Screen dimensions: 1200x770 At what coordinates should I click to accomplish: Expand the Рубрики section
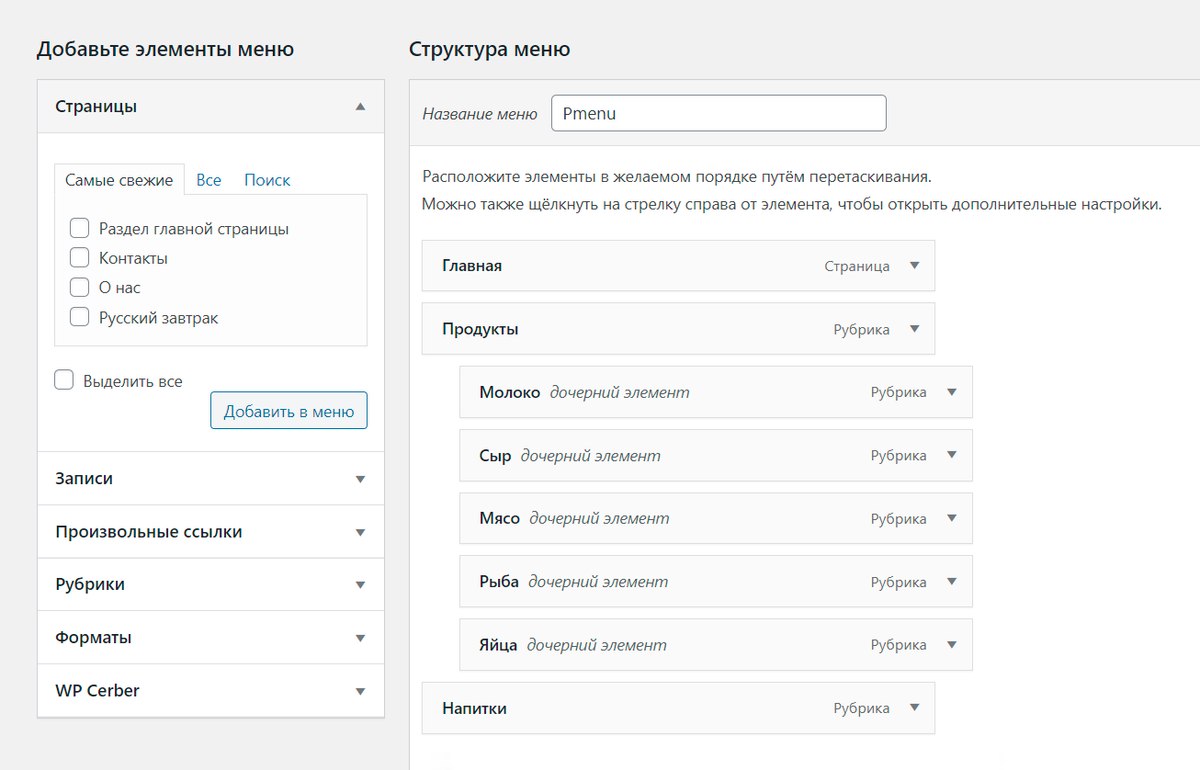pyautogui.click(x=361, y=585)
